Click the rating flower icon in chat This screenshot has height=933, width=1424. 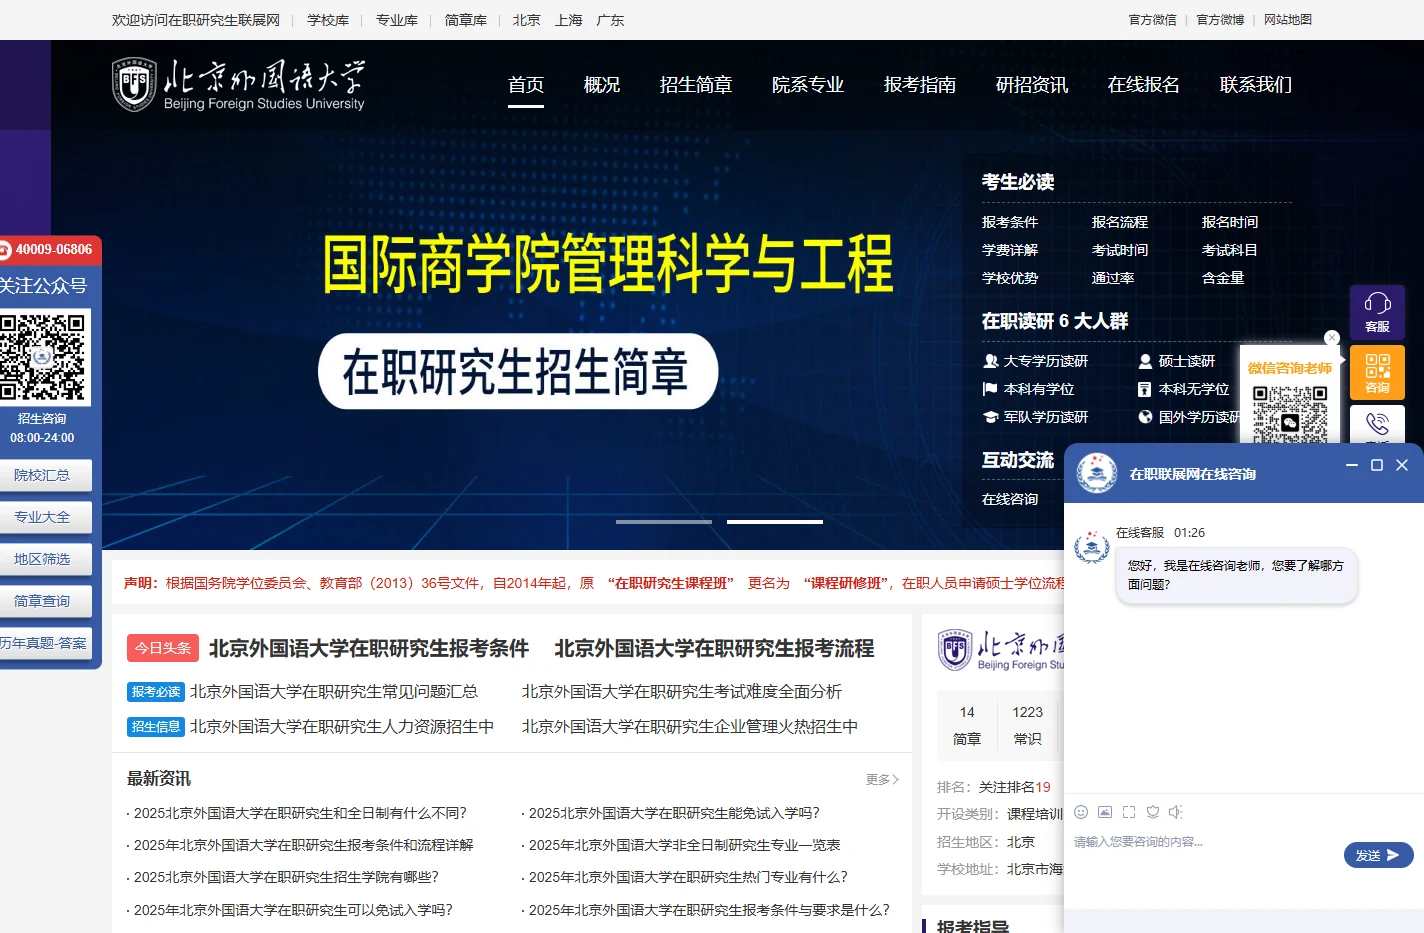click(x=1153, y=812)
